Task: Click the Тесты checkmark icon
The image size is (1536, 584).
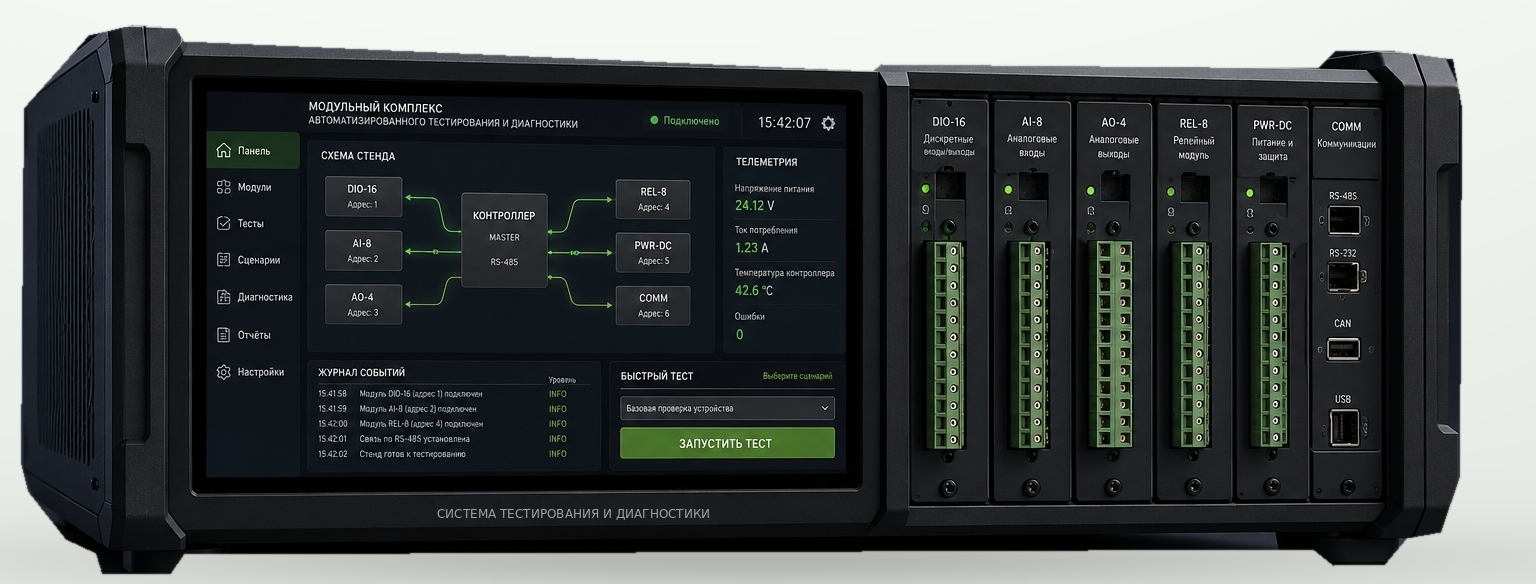Action: pyautogui.click(x=224, y=223)
